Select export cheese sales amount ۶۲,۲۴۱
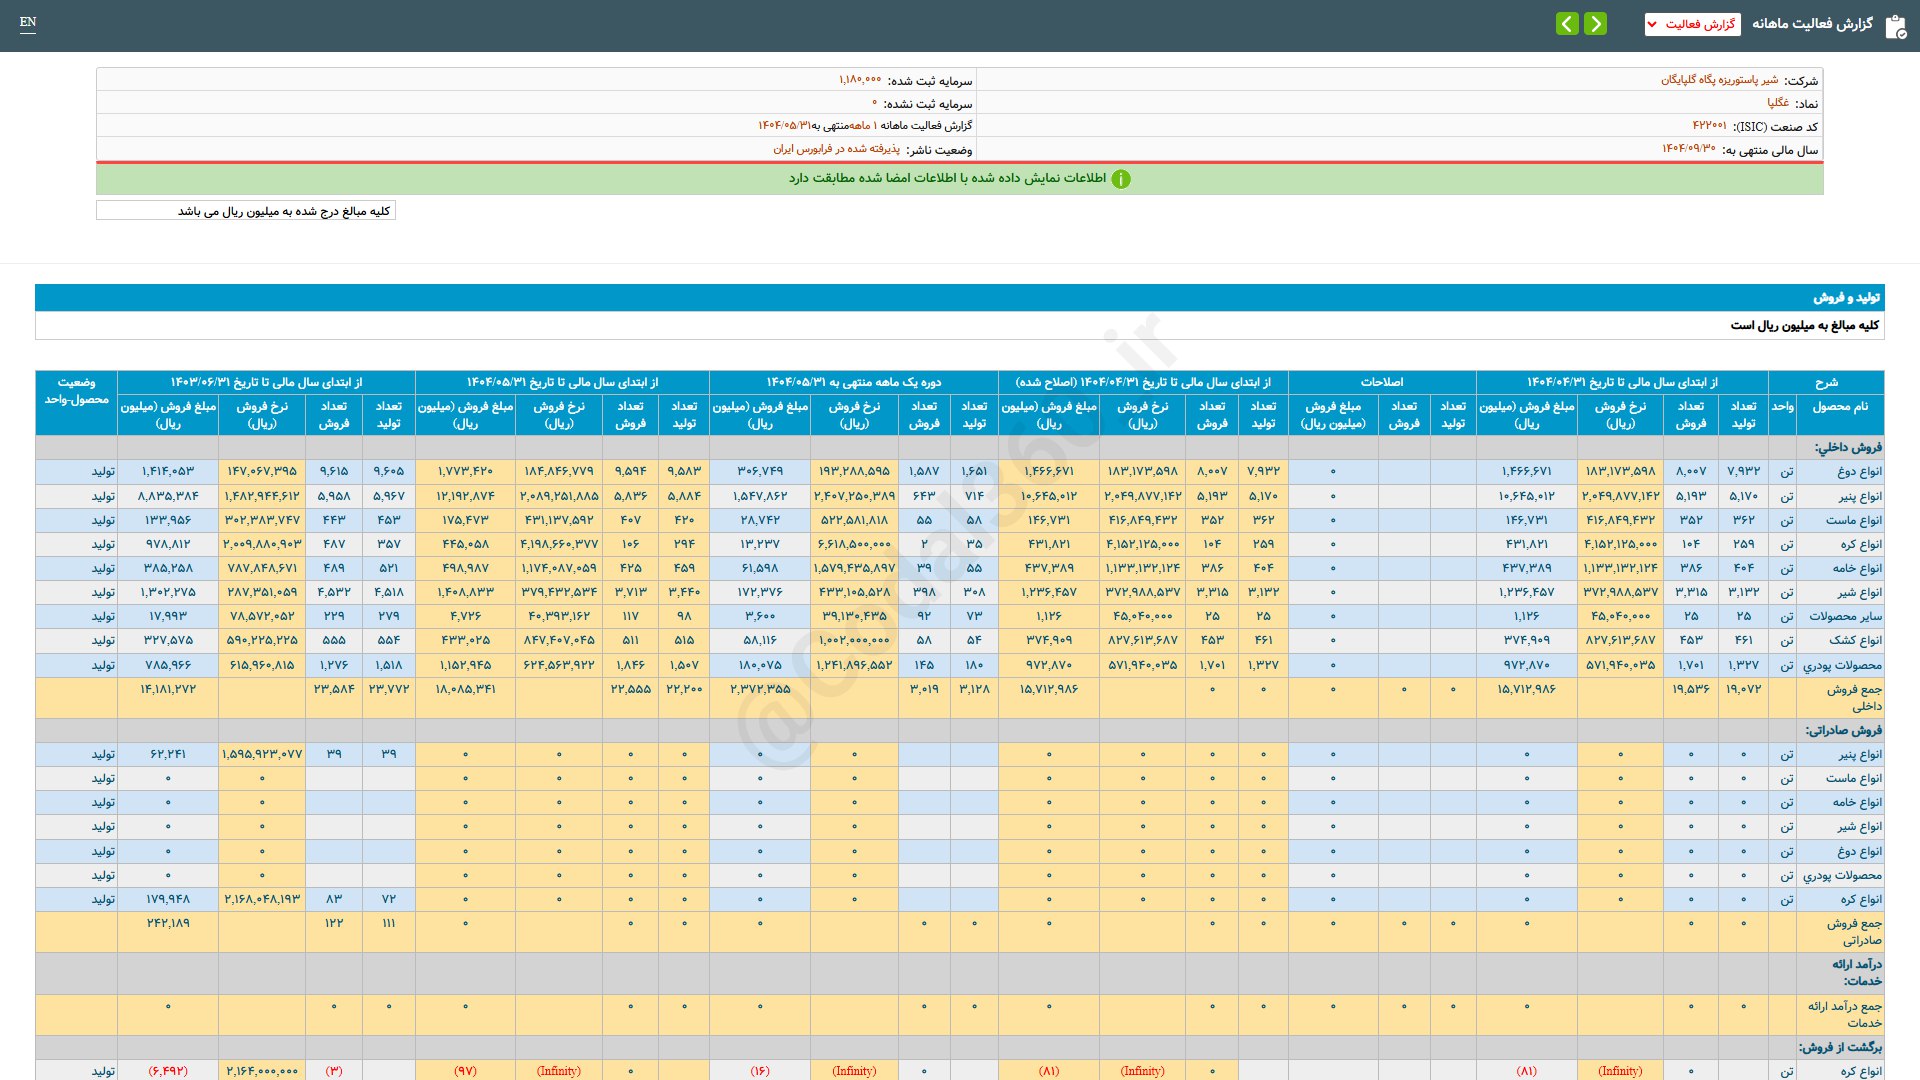The width and height of the screenshot is (1920, 1080). coord(168,754)
